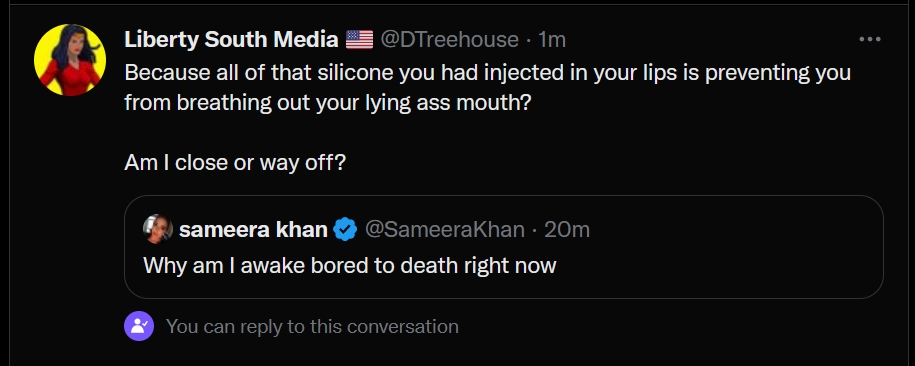Click the Liberty South Media display name
Image resolution: width=915 pixels, height=366 pixels.
point(231,40)
